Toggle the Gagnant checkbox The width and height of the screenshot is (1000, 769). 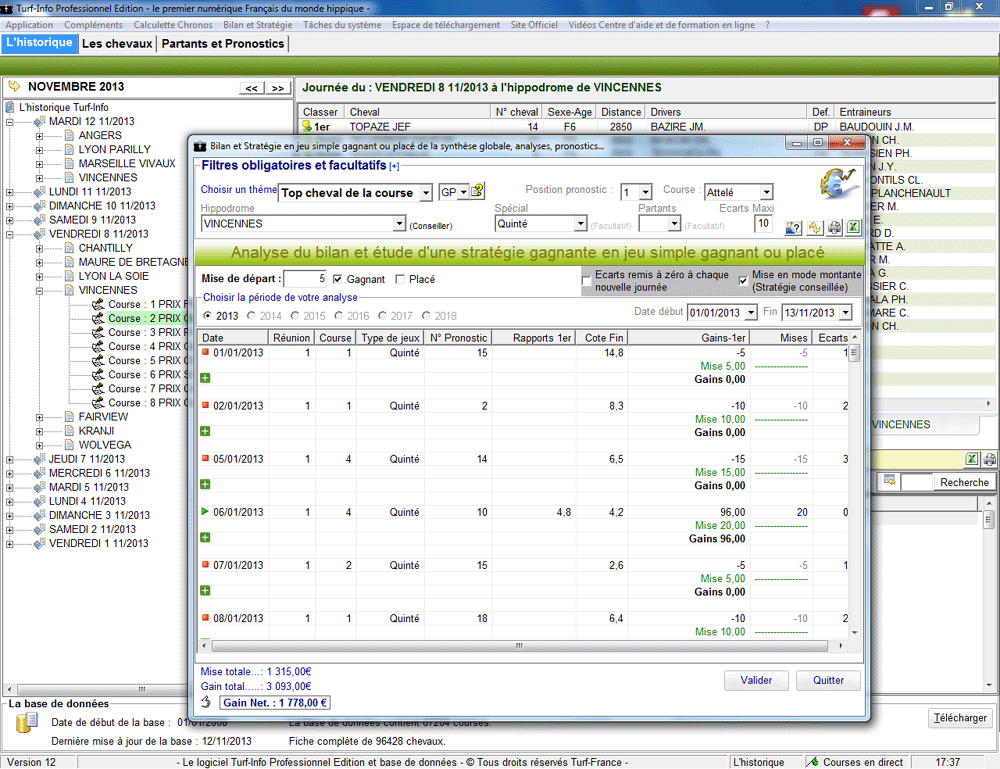coord(337,279)
